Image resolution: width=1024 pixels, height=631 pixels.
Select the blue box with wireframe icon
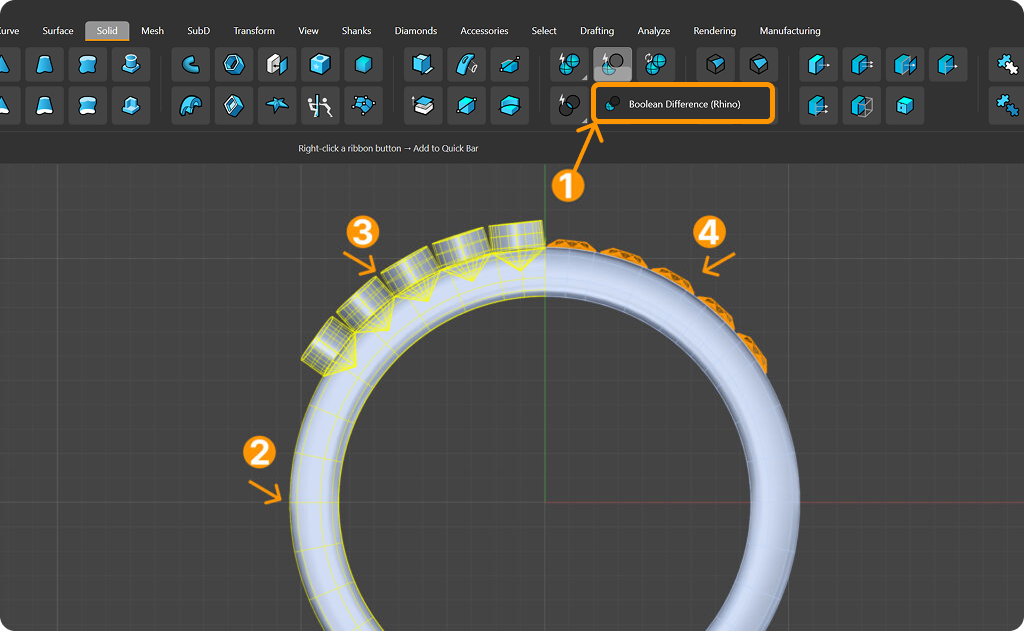click(862, 105)
